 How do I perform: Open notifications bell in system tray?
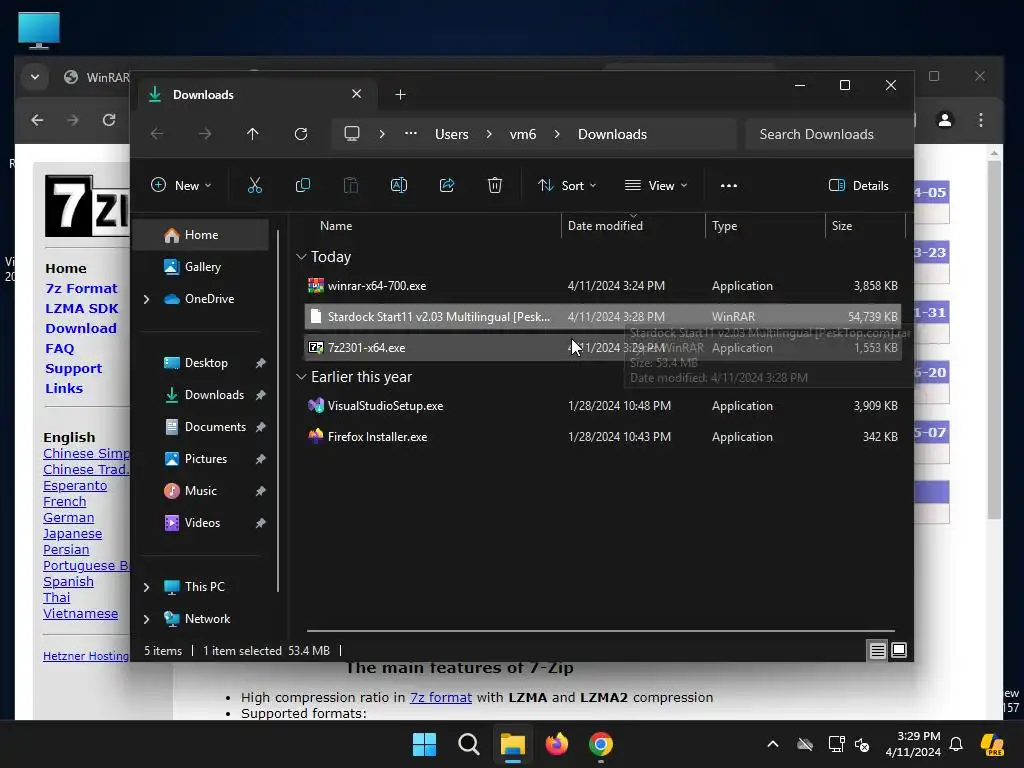click(x=956, y=744)
